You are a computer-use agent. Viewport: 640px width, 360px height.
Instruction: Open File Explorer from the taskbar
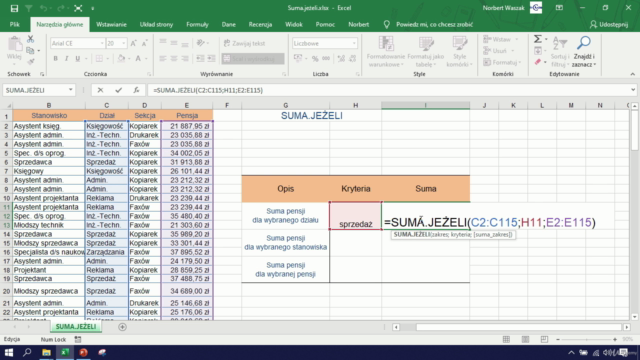tap(46, 352)
